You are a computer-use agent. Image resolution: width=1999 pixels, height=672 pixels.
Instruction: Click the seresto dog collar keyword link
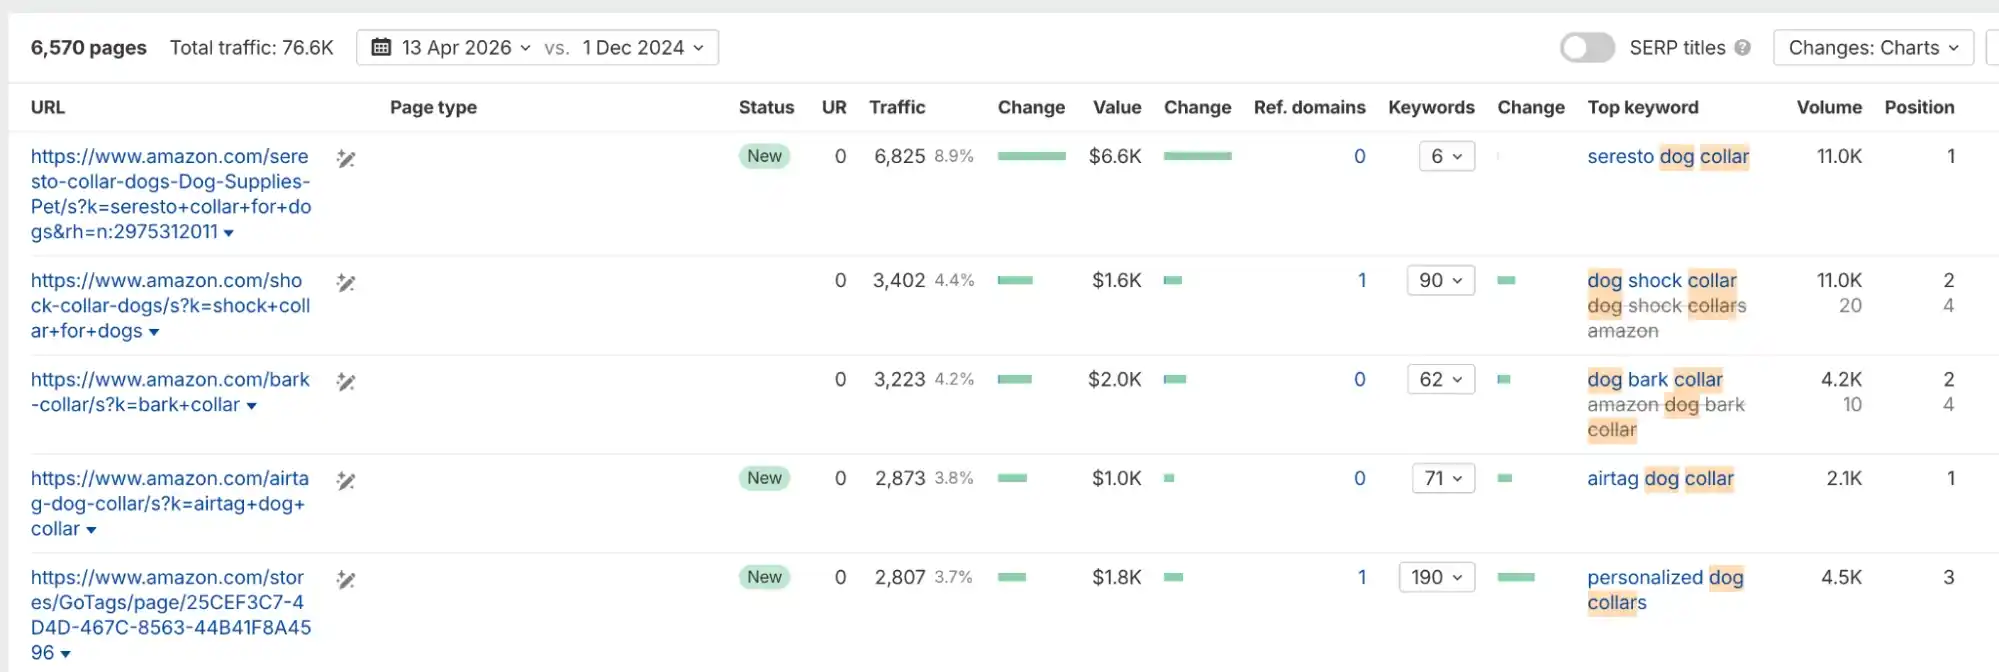coord(1668,156)
